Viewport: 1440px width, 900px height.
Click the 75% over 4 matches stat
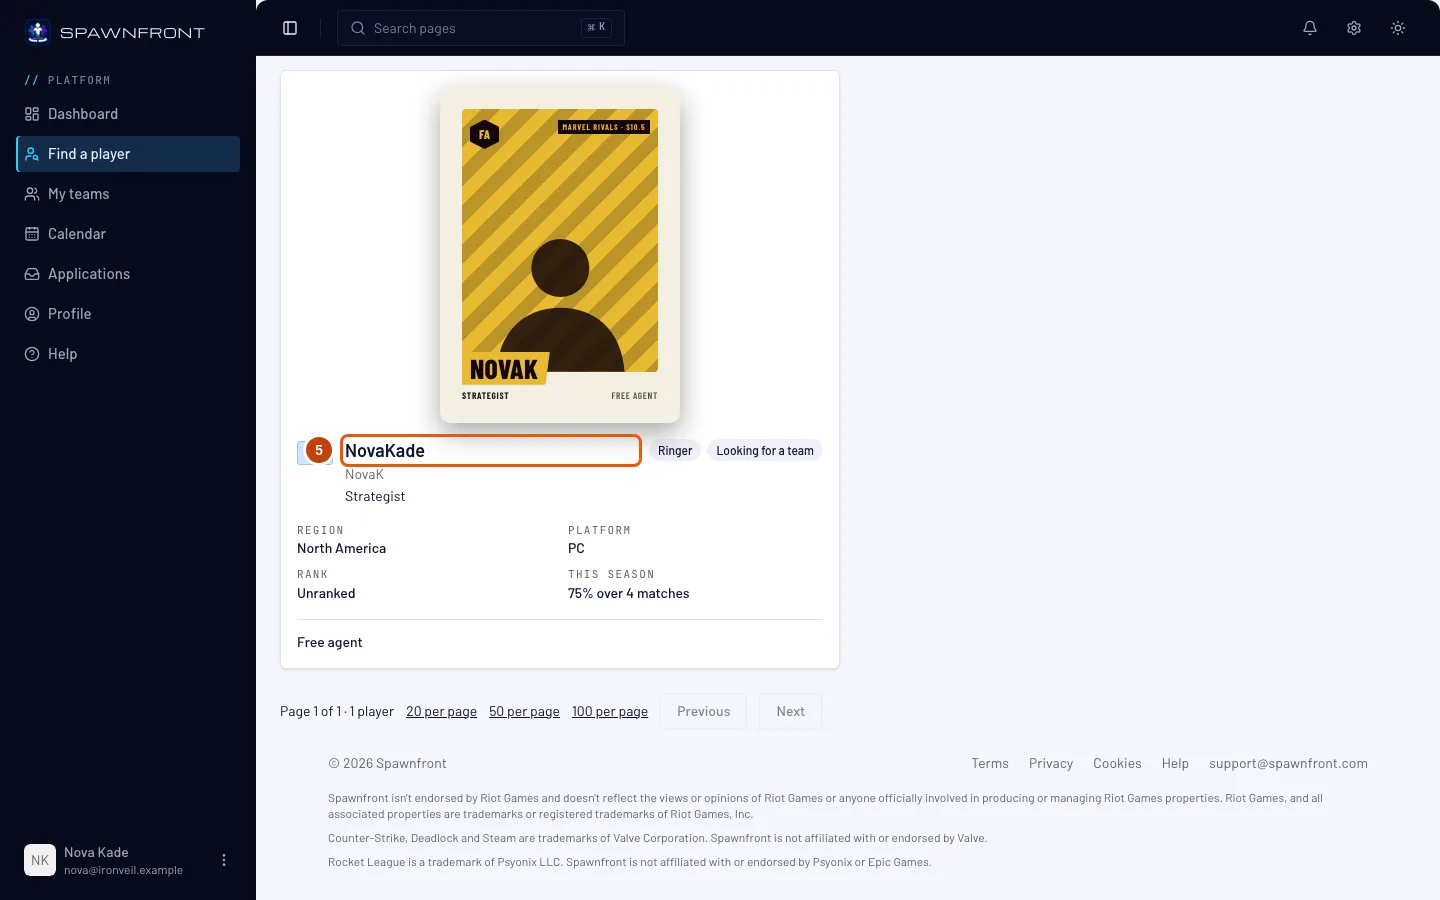click(x=629, y=594)
